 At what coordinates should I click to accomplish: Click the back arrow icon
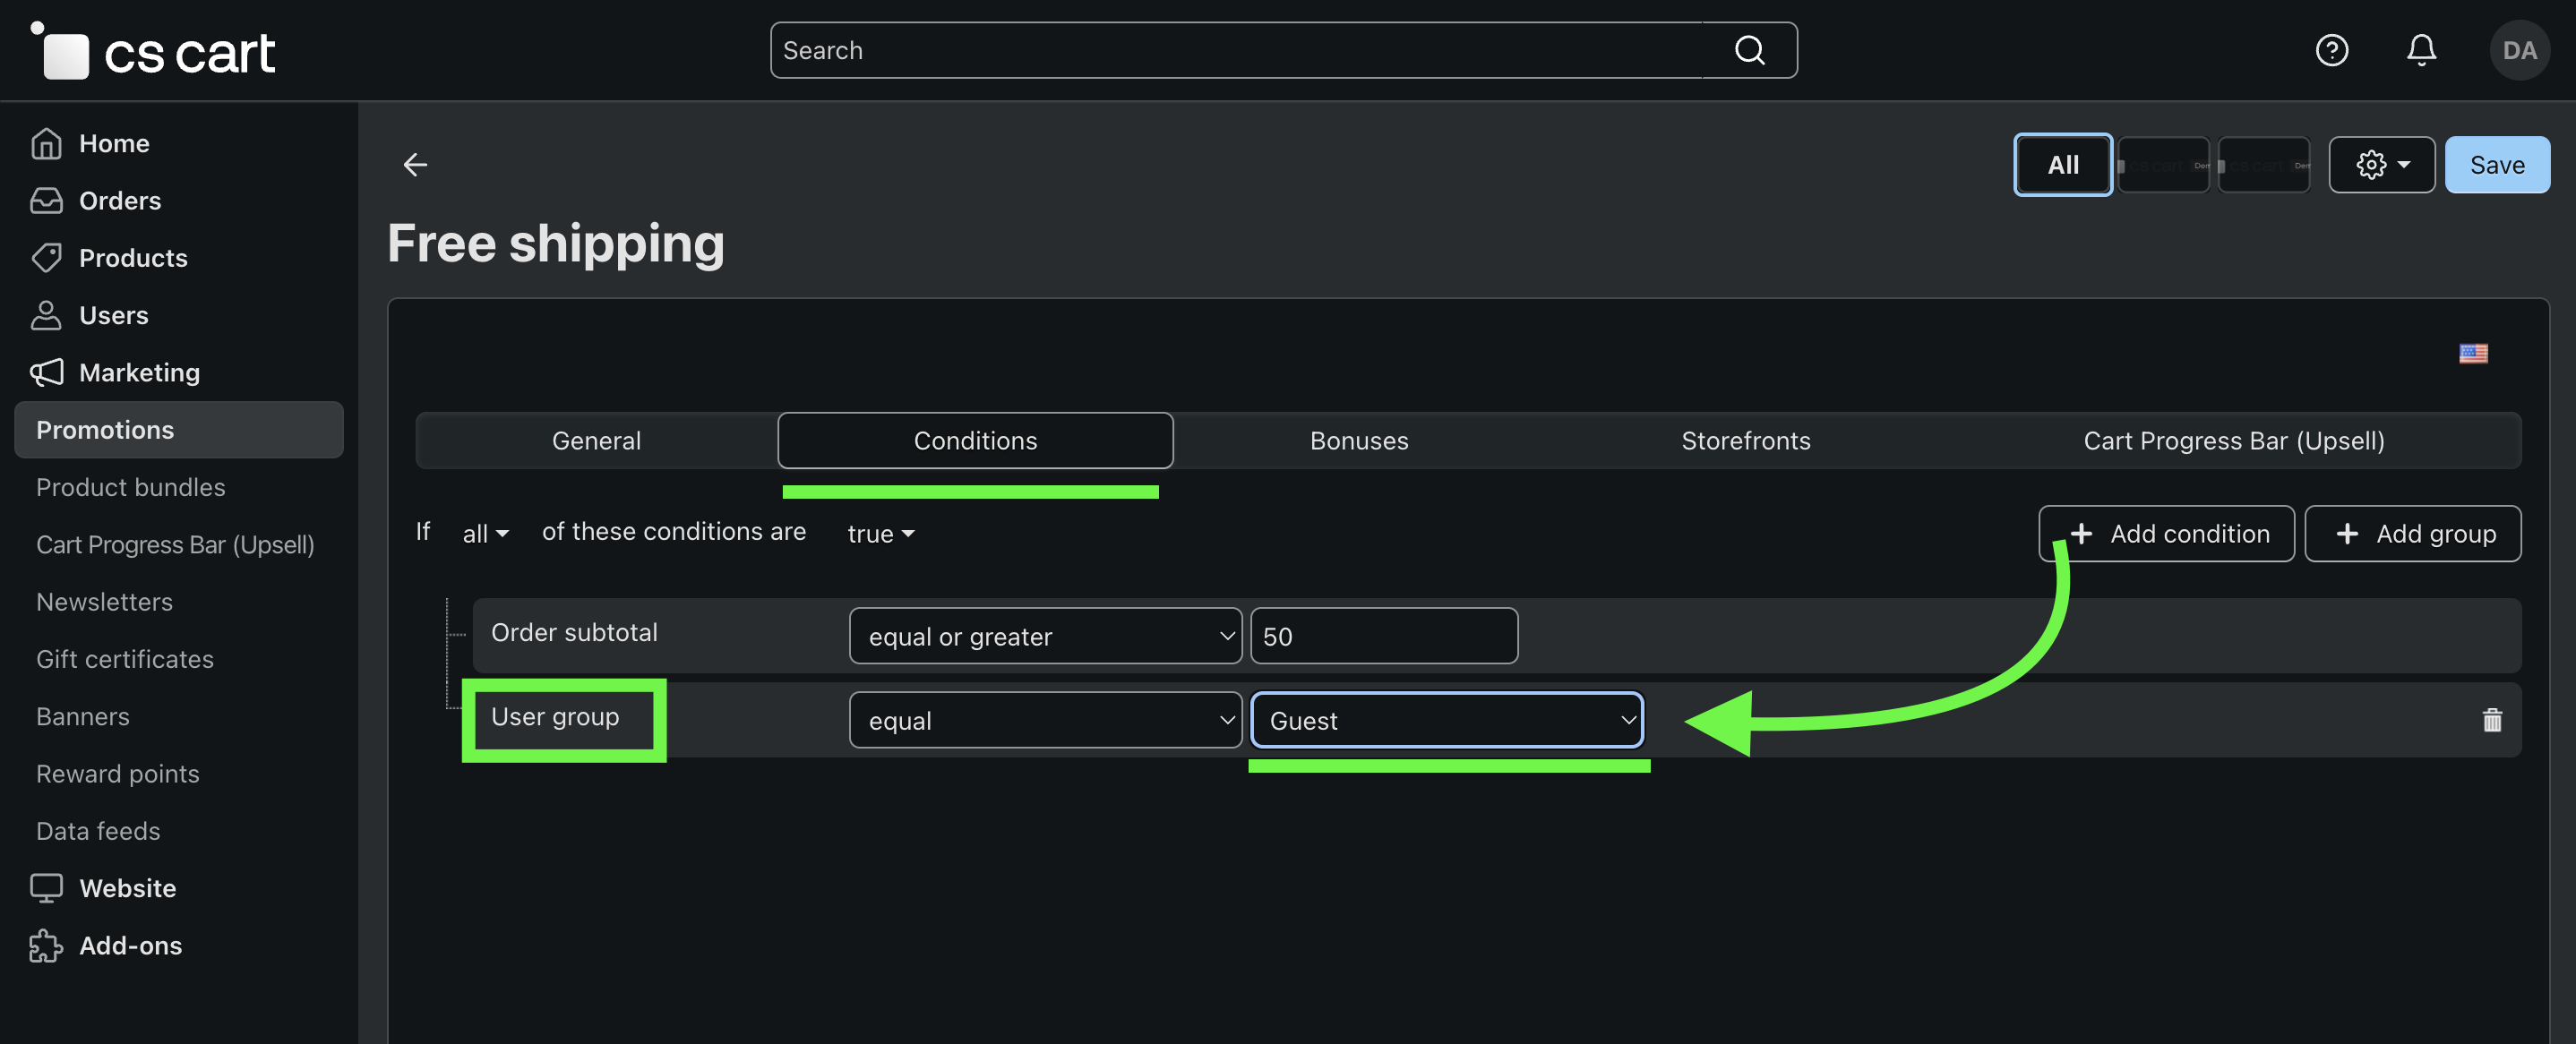tap(415, 164)
